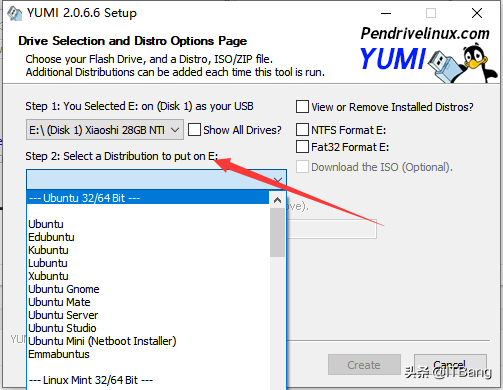Open the E:\ (Disk 1) Xiaoshi drive dropdown

(x=105, y=130)
